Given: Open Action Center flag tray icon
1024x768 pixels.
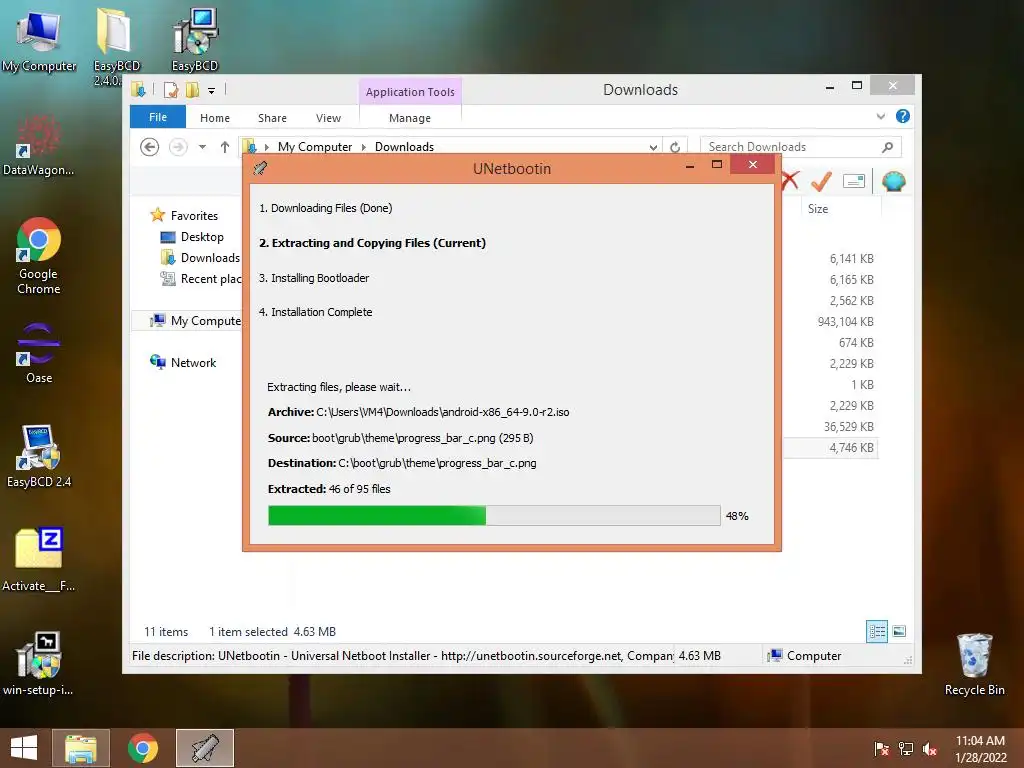Looking at the screenshot, I should click(881, 748).
